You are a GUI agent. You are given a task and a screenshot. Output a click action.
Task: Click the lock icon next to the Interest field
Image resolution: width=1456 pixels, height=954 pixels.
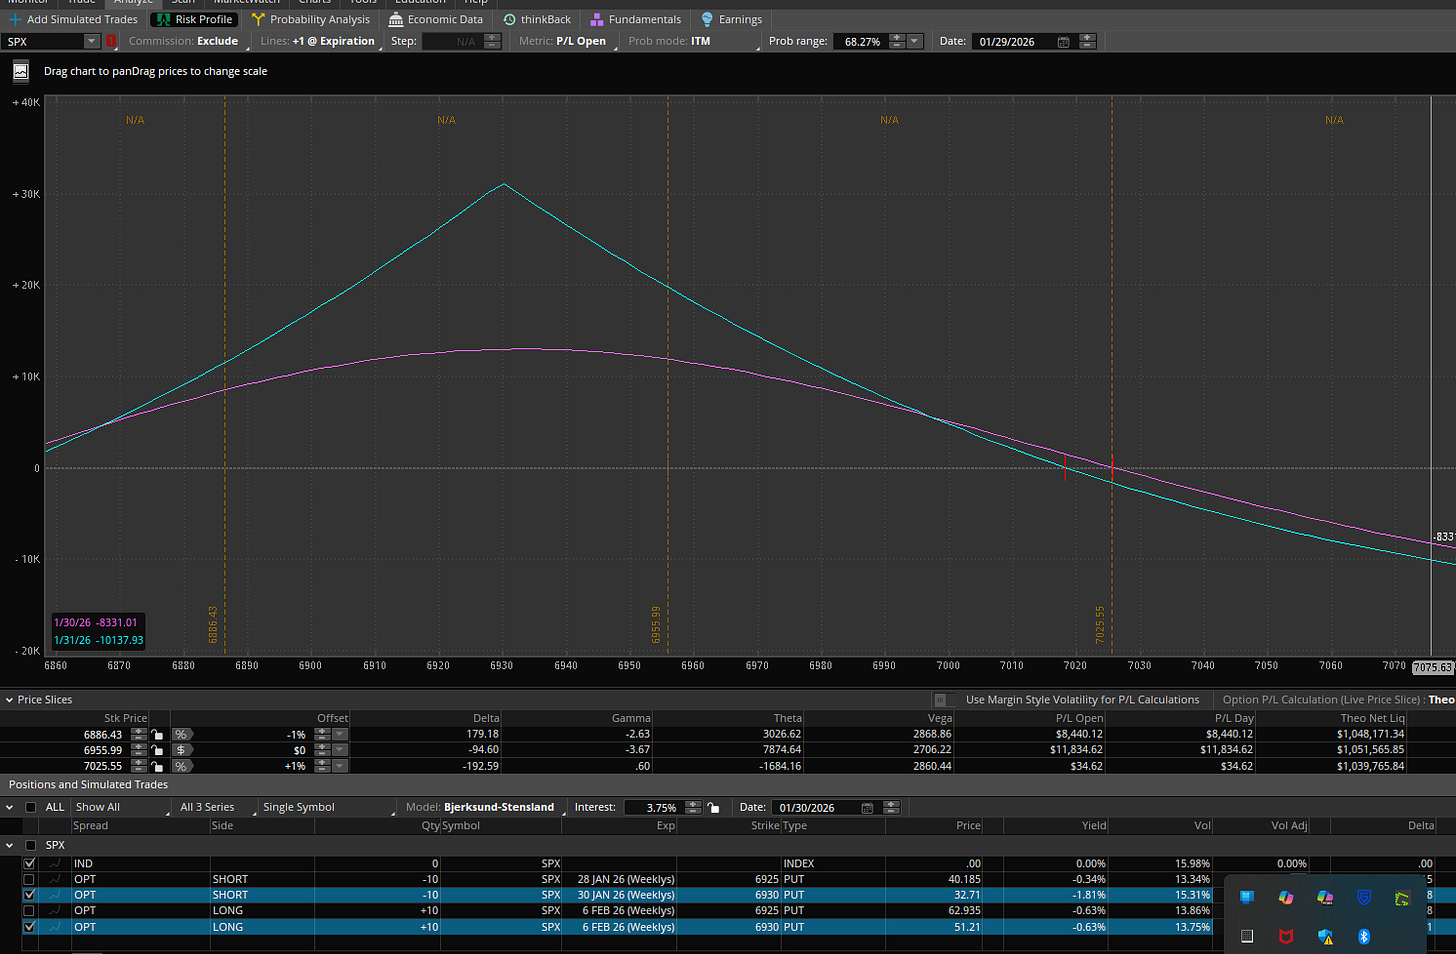tap(712, 807)
